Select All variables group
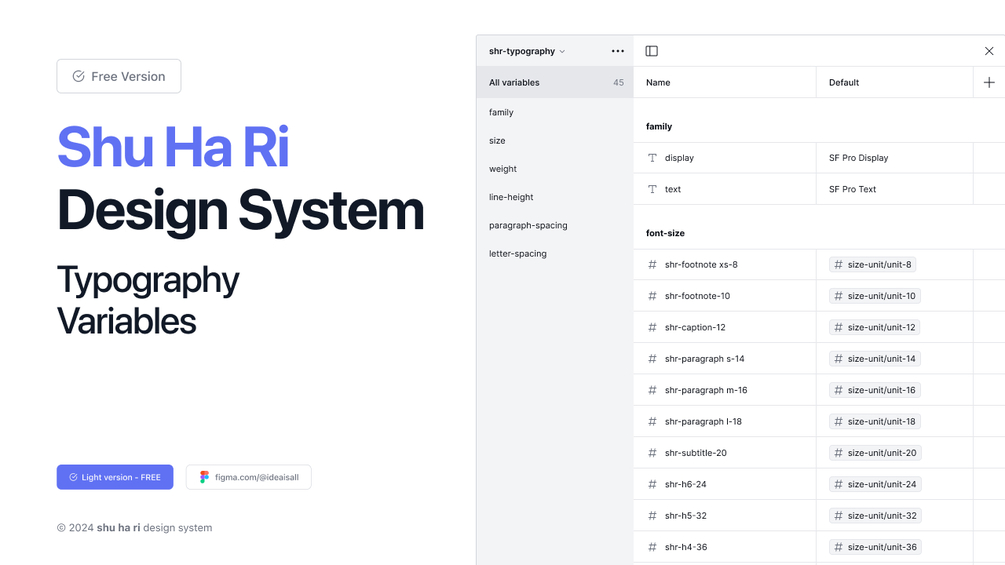Image resolution: width=1005 pixels, height=565 pixels. [555, 83]
